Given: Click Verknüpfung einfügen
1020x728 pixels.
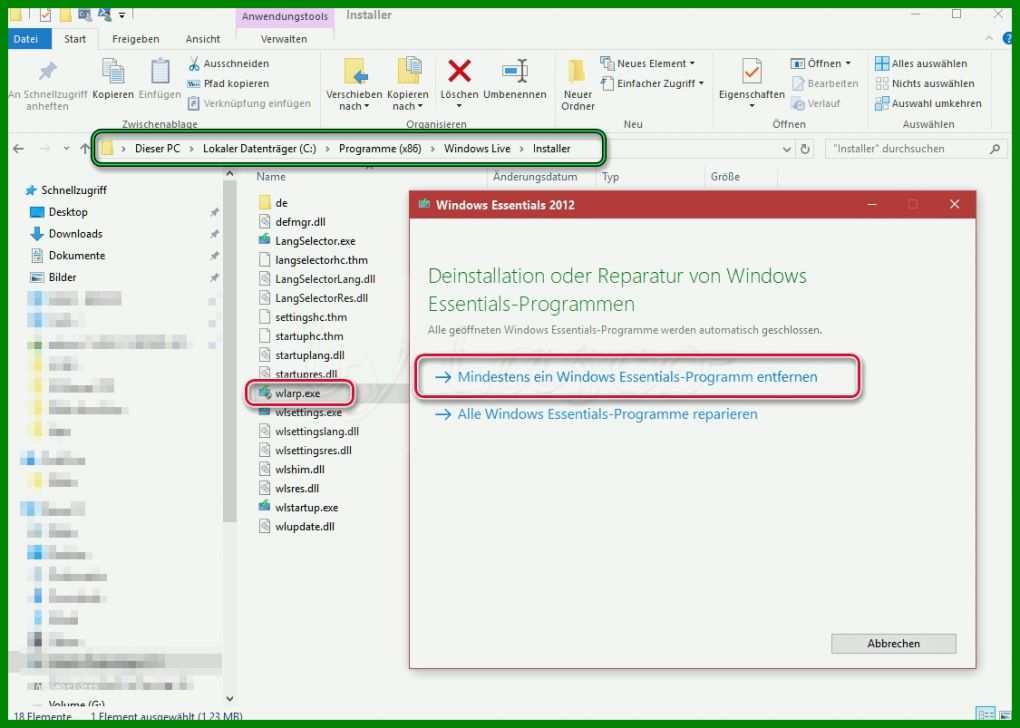Looking at the screenshot, I should pyautogui.click(x=249, y=103).
